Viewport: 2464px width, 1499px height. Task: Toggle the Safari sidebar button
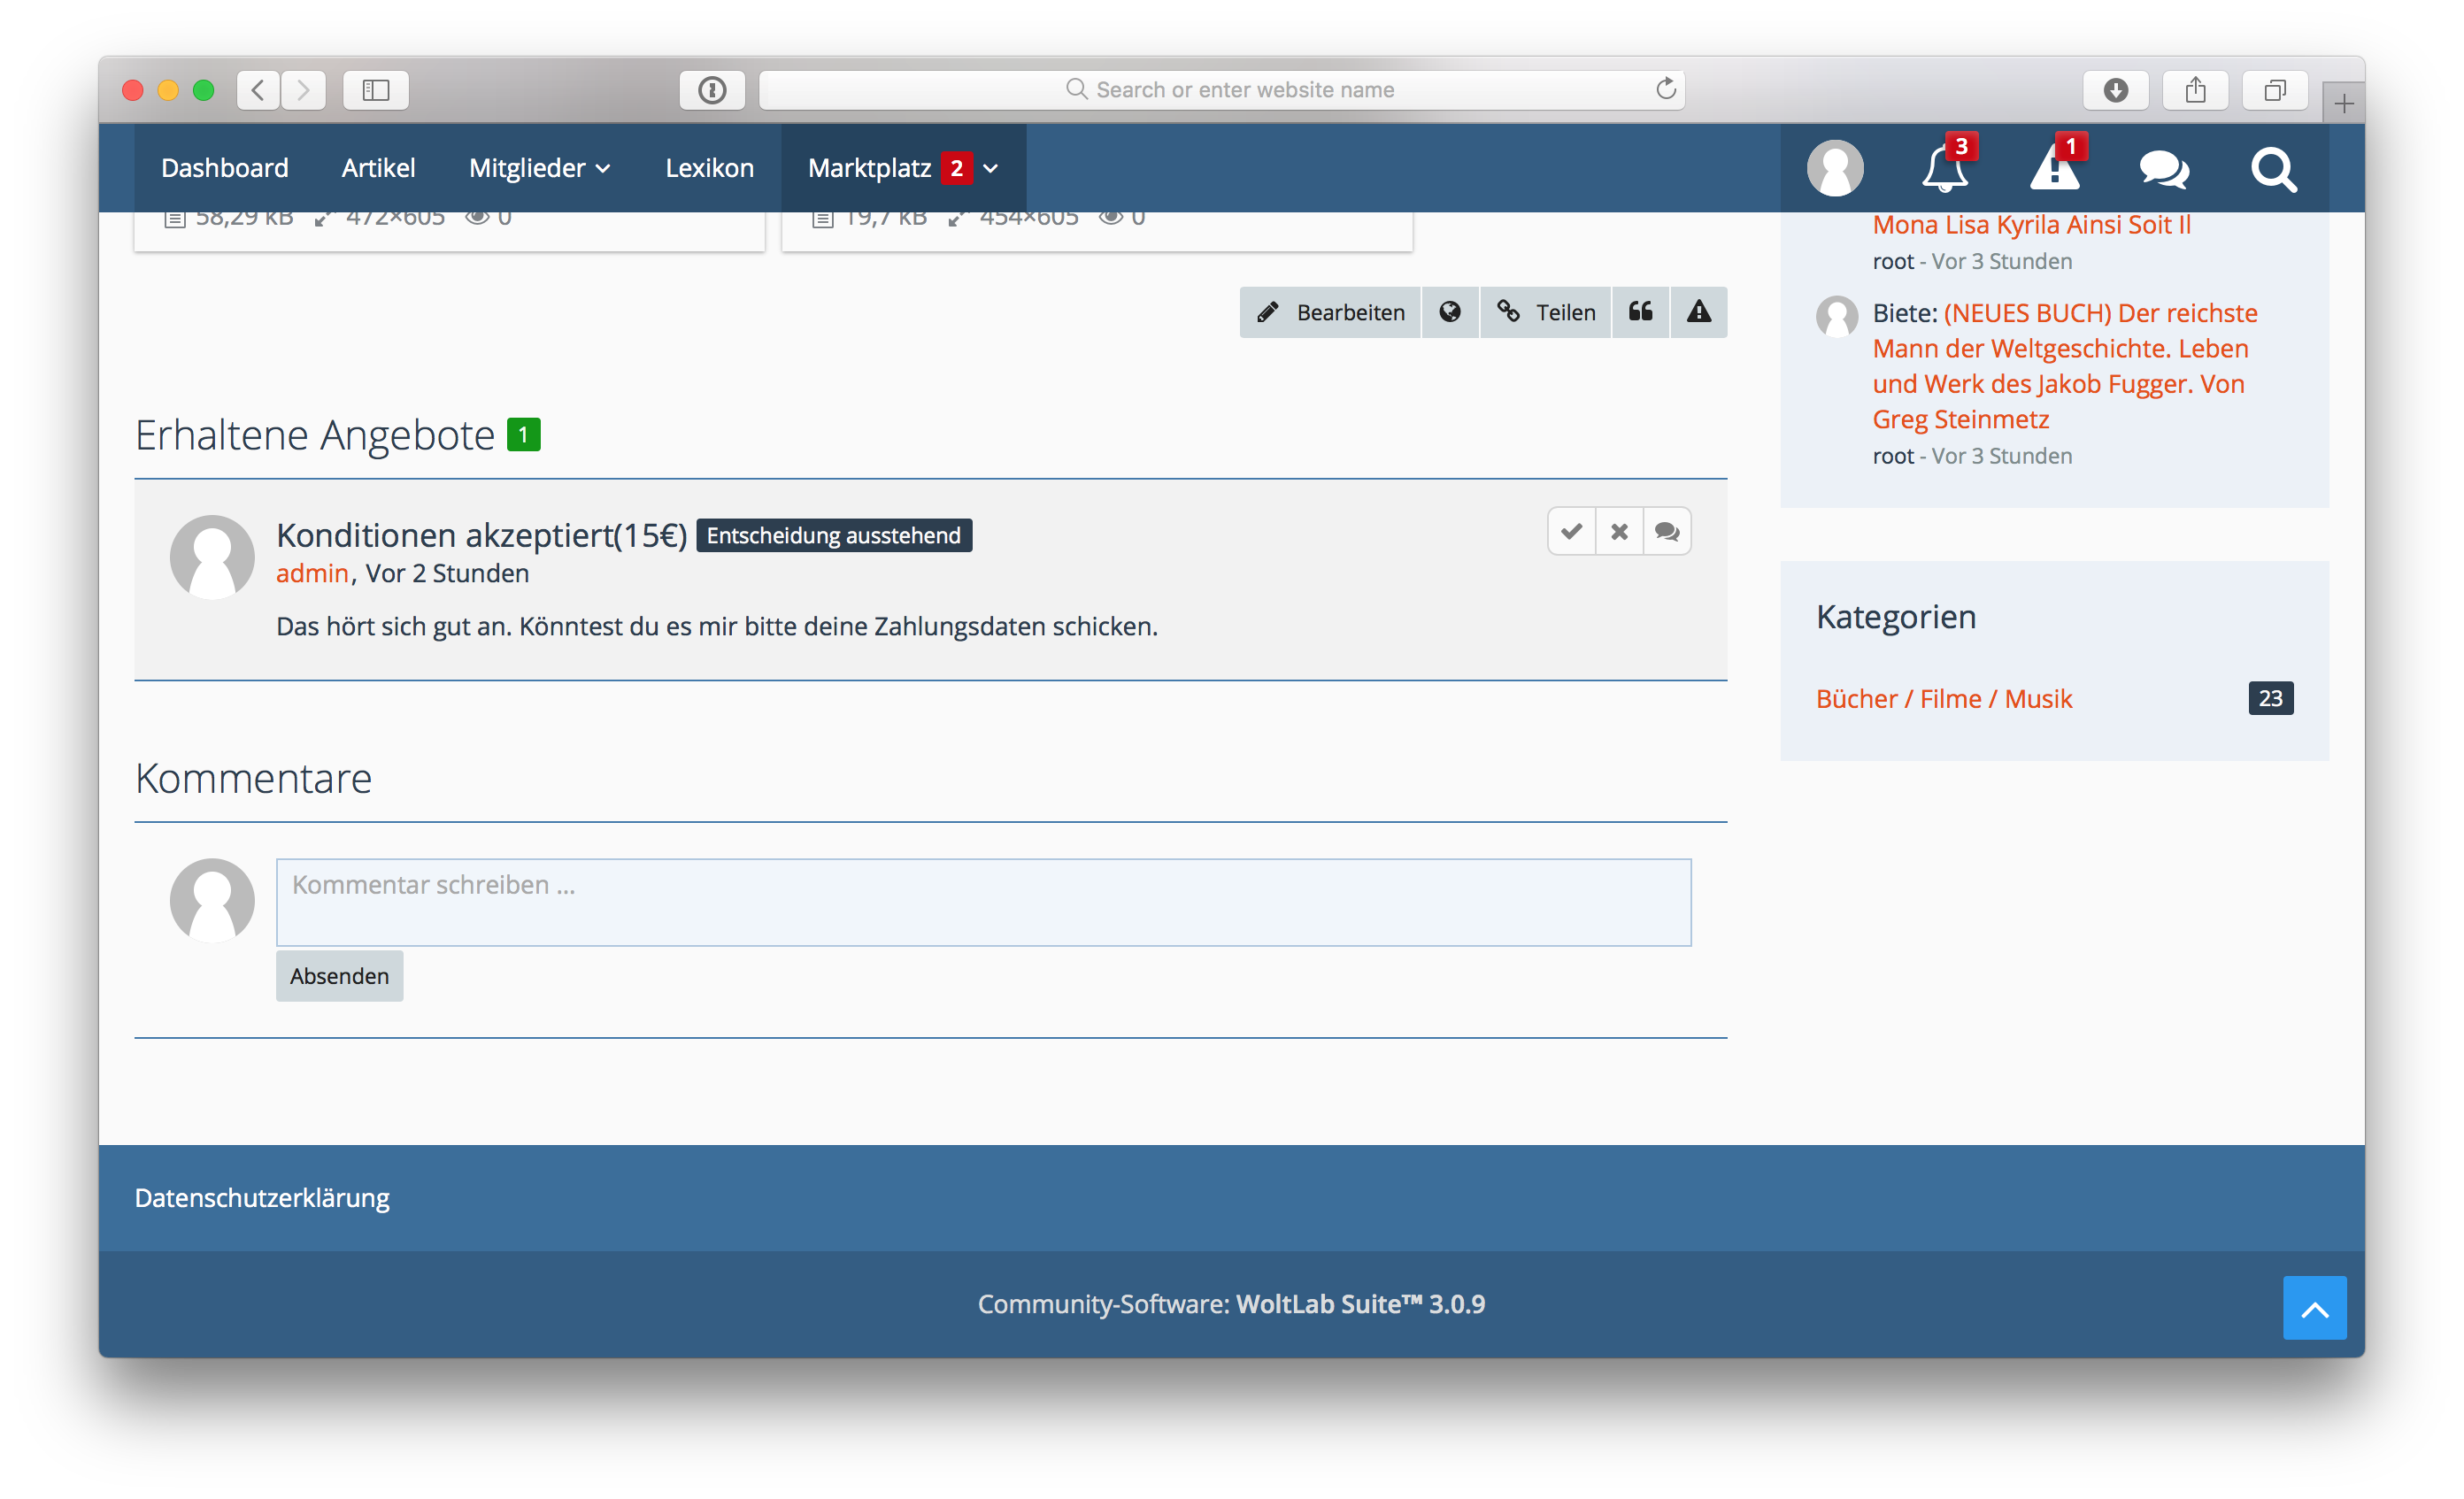click(376, 90)
